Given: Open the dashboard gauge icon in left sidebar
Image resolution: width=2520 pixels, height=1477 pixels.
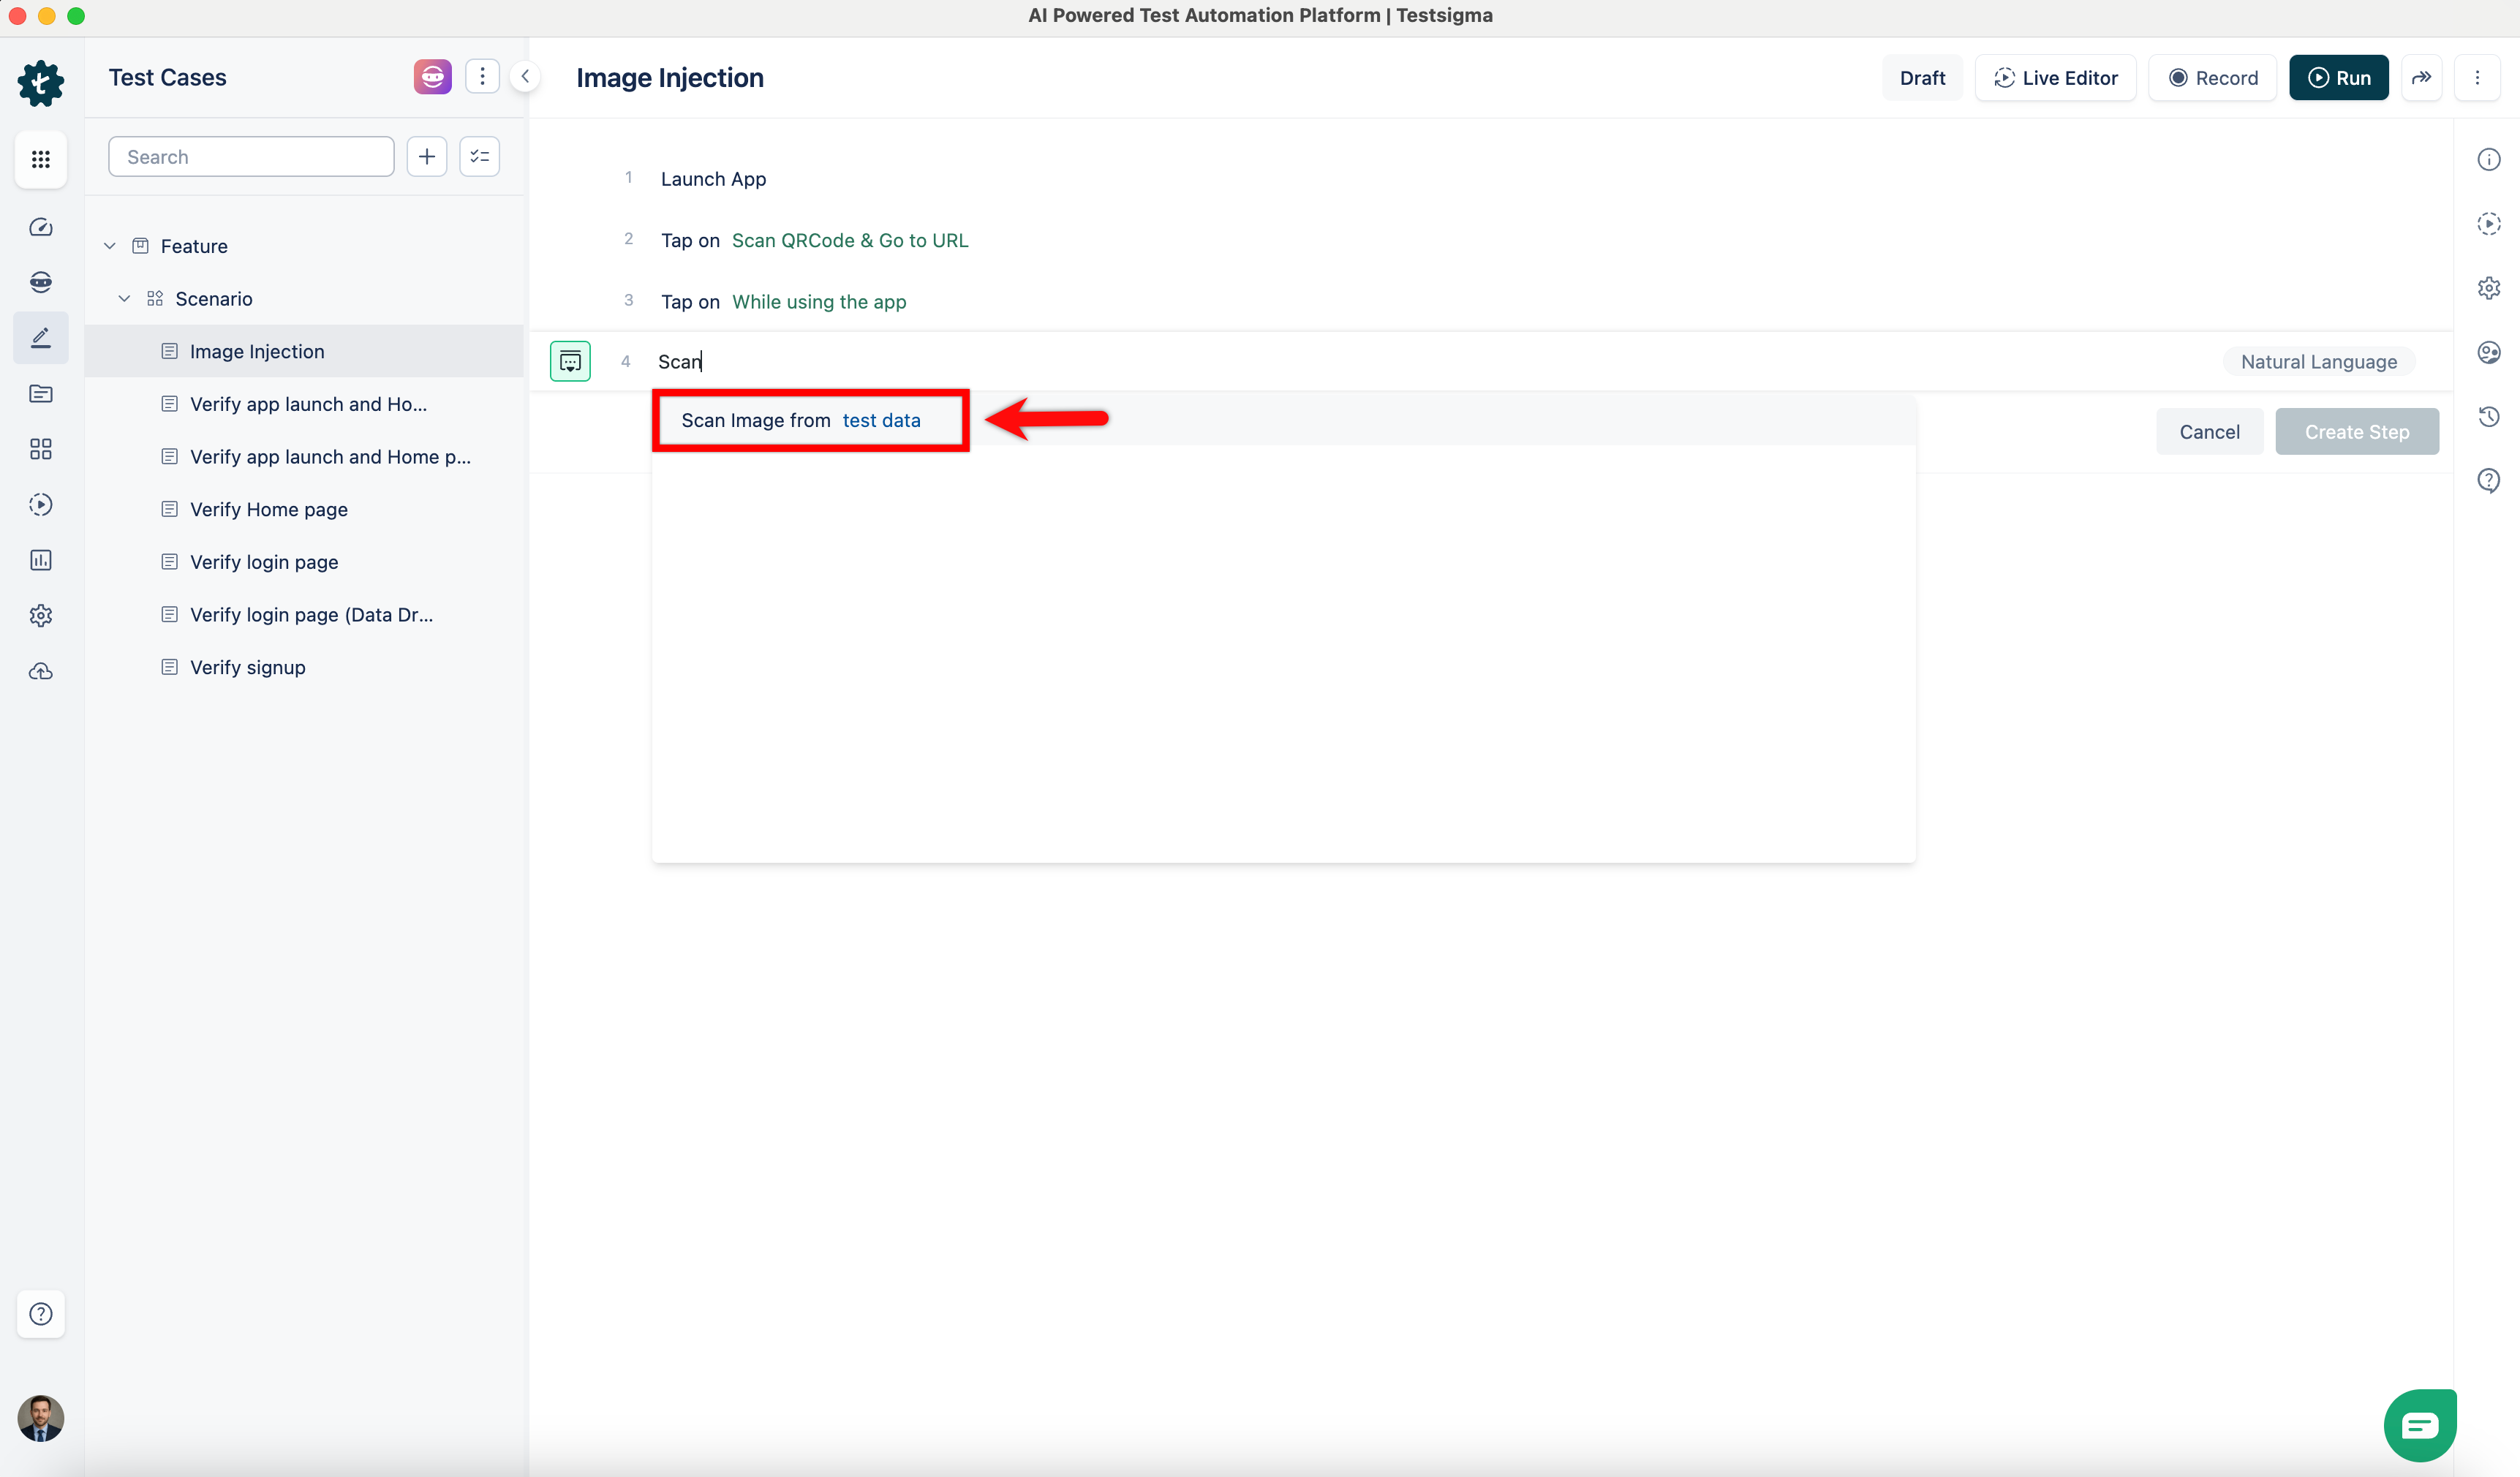Looking at the screenshot, I should point(41,227).
